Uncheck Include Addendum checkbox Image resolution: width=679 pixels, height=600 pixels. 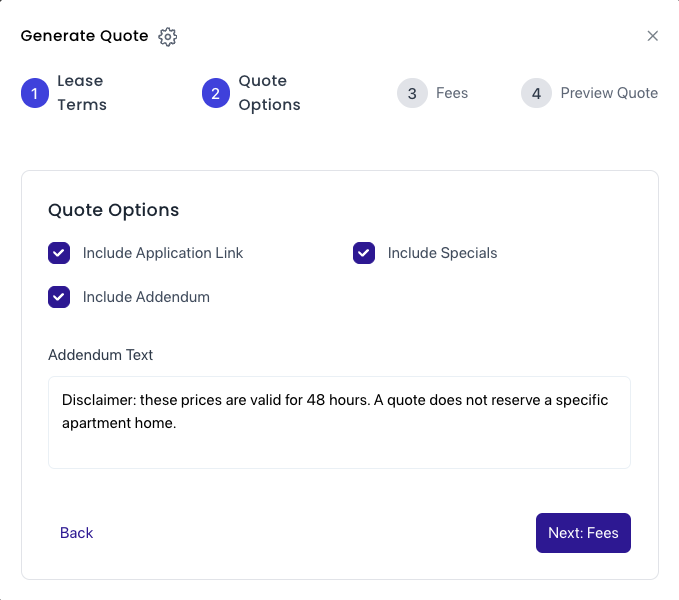point(59,297)
